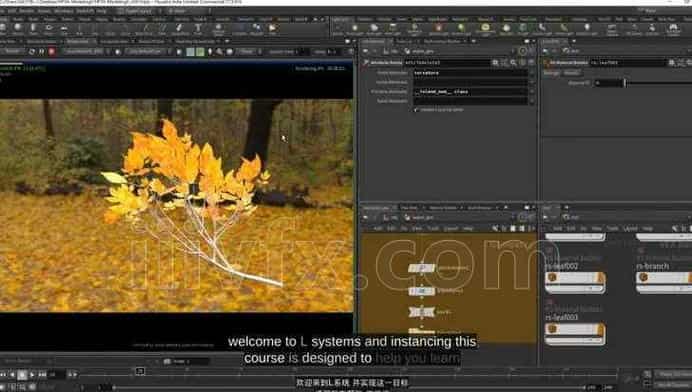The image size is (692, 392).
Task: Select the rs-leaf003 material node
Action: 575,333
